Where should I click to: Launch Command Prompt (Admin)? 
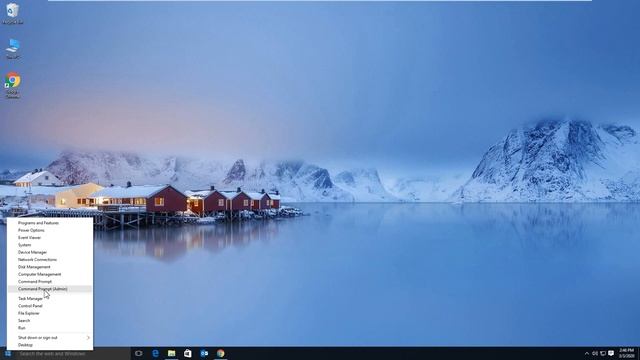(x=50, y=289)
